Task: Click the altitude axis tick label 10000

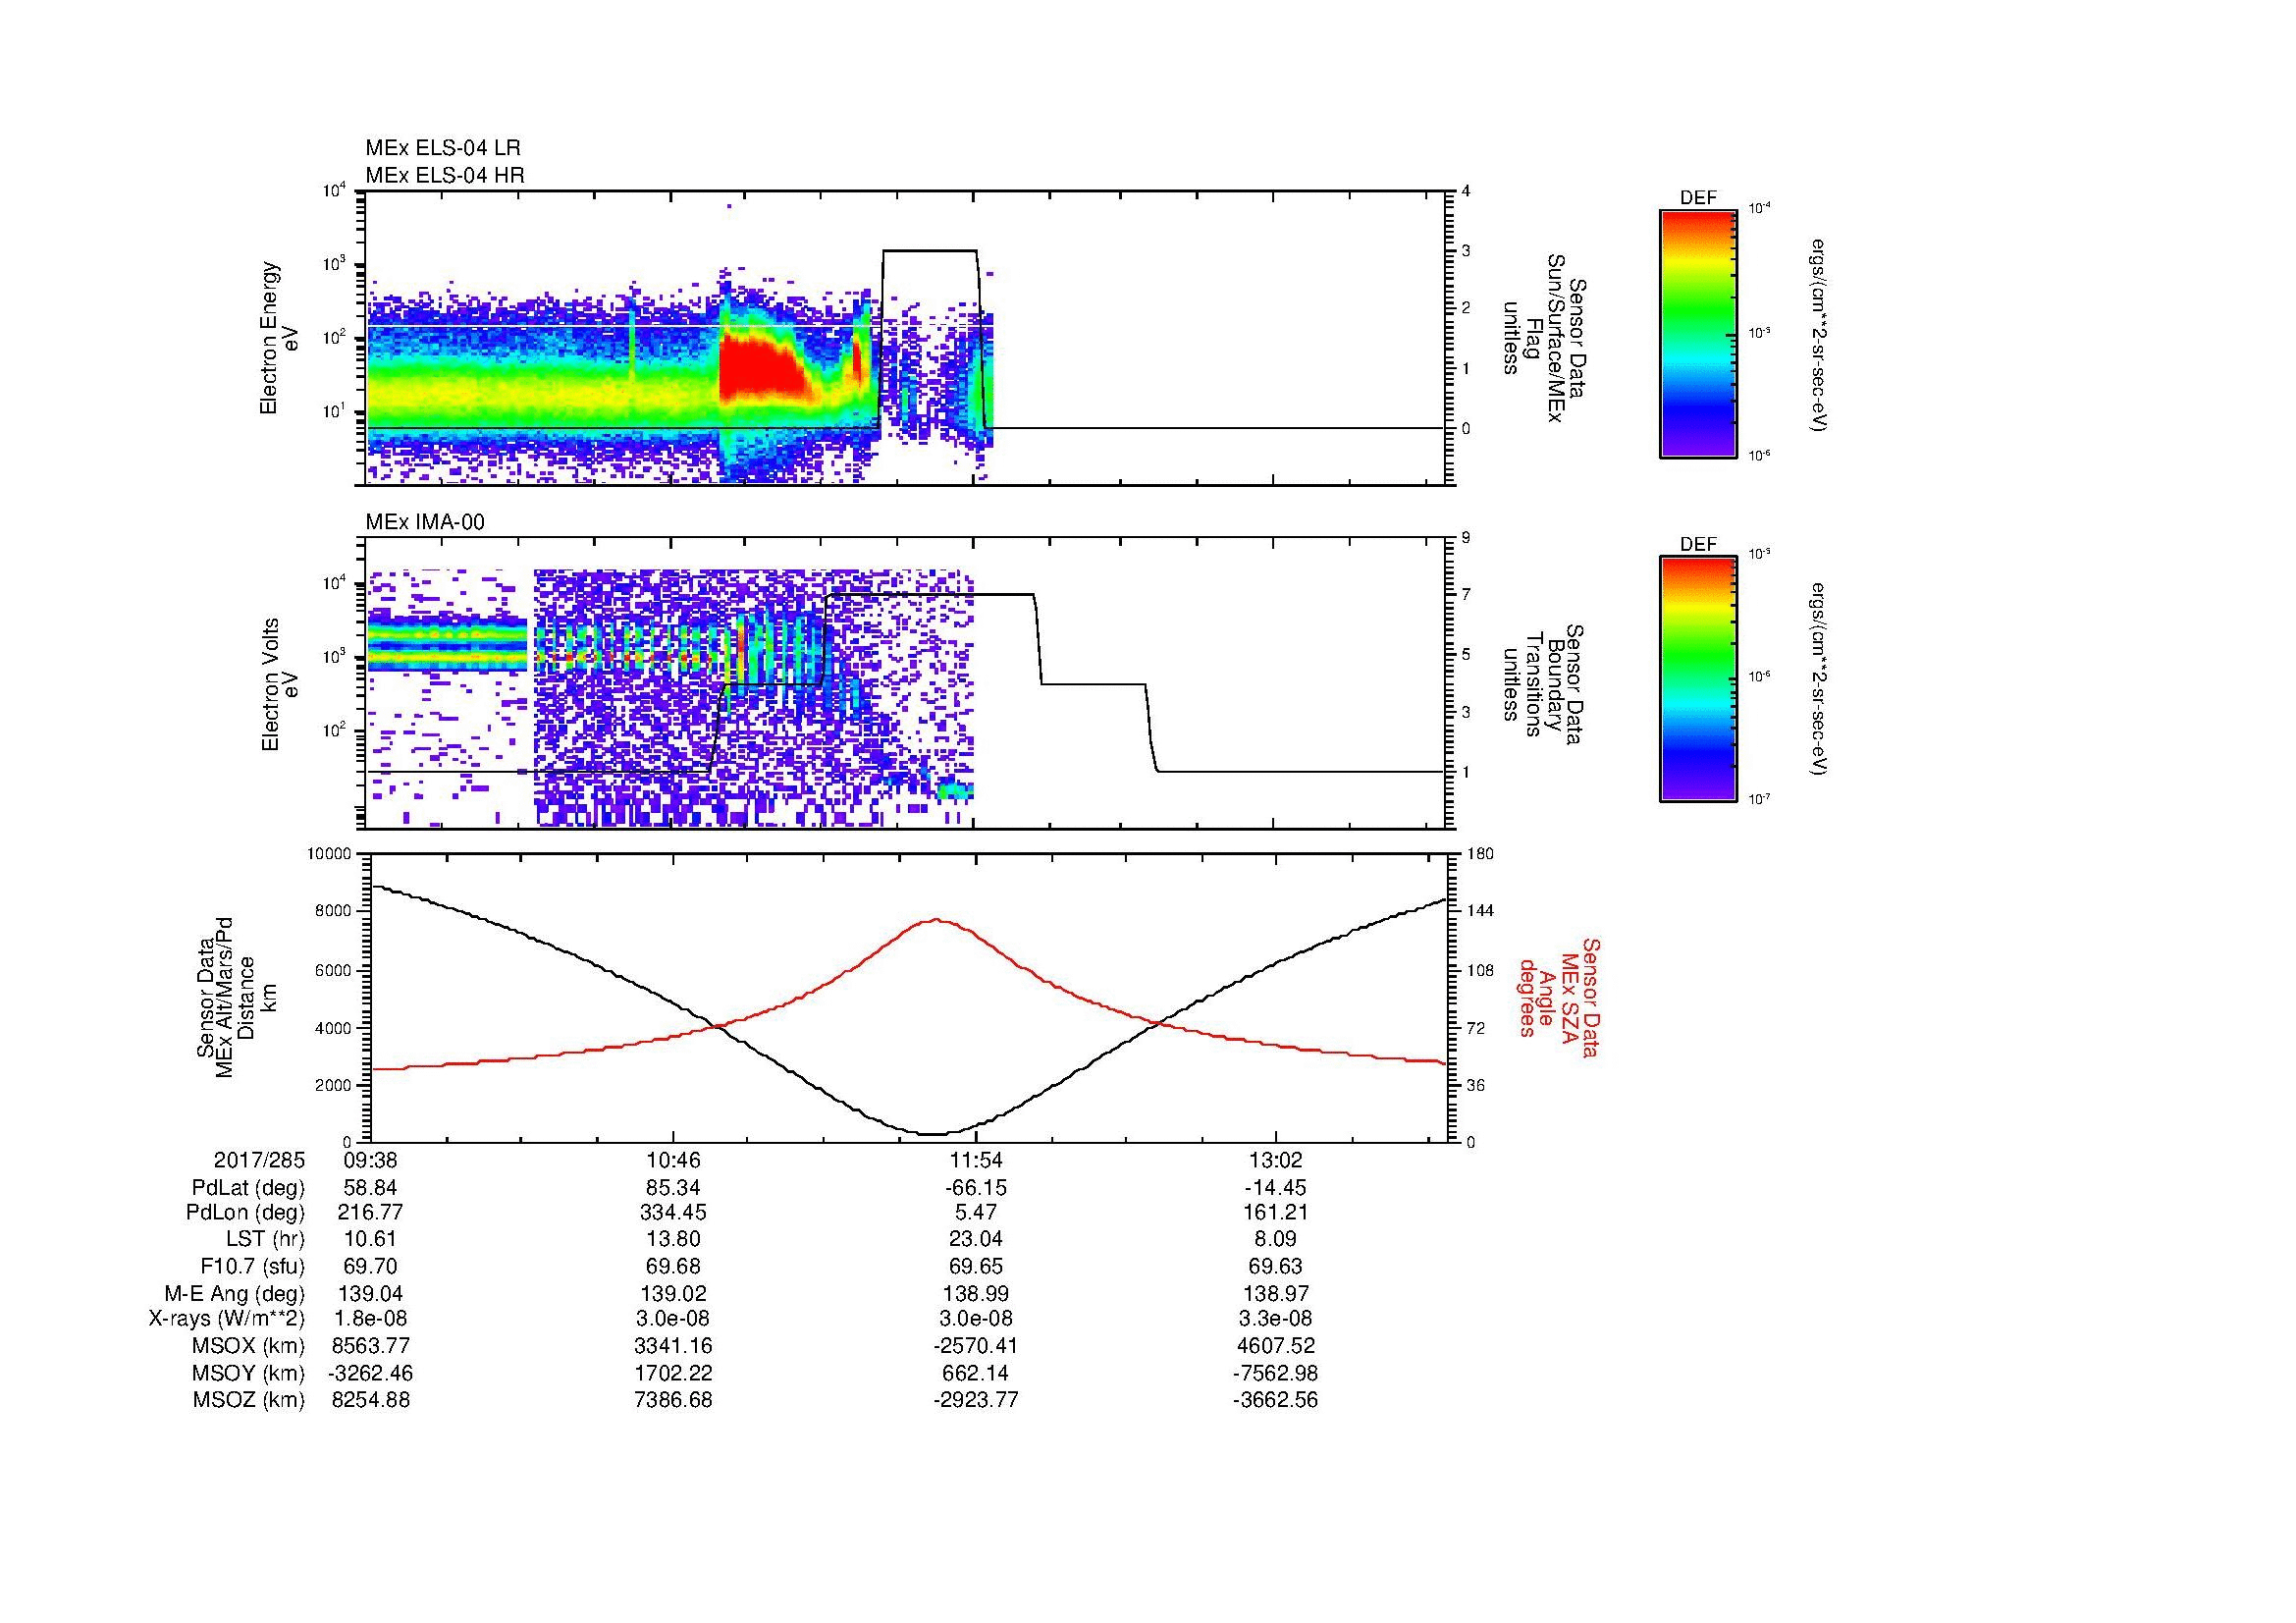Action: pyautogui.click(x=329, y=854)
